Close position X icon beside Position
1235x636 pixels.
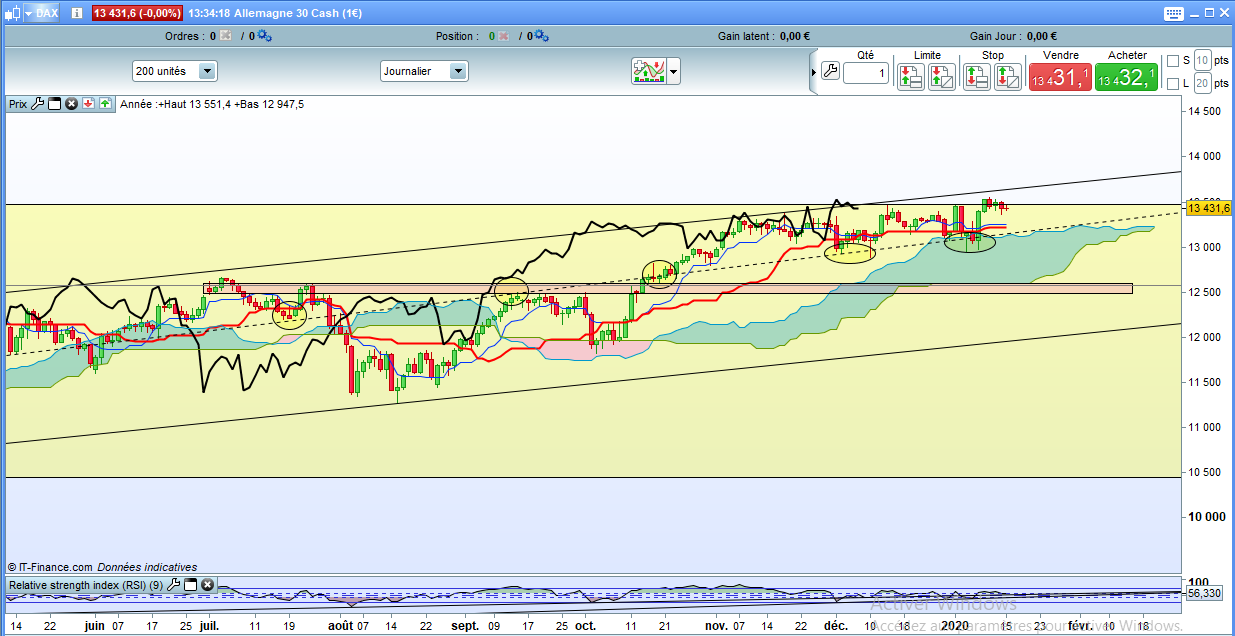coord(505,36)
